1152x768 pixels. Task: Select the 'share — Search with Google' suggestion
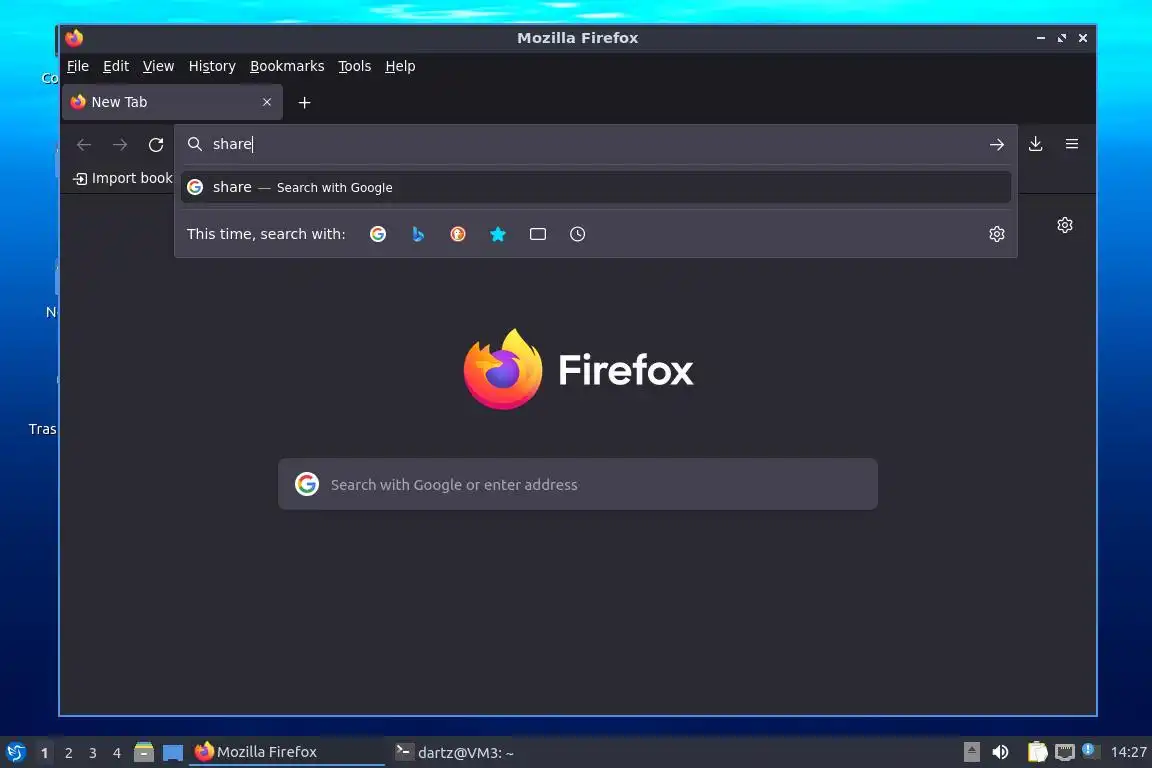(x=596, y=187)
